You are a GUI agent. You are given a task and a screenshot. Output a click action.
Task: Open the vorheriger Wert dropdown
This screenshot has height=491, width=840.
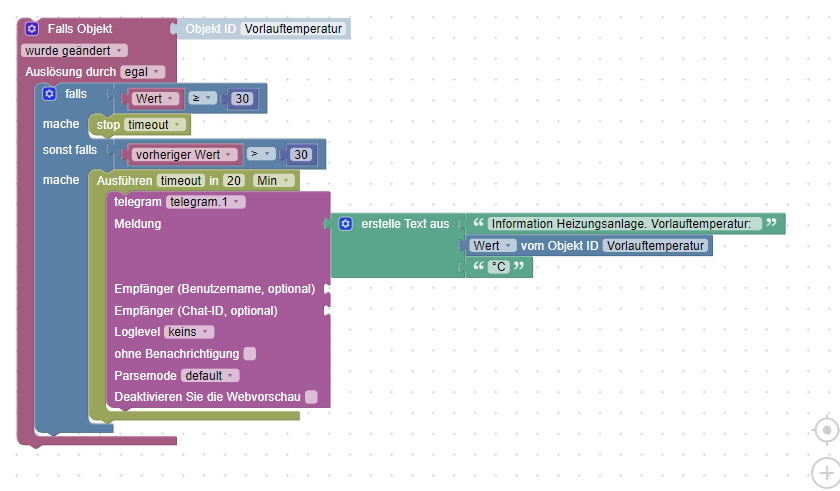pos(184,155)
